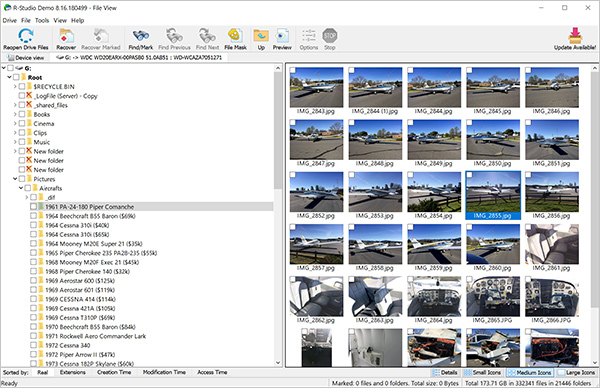
Task: Select 1964 Beechcraft B55 Baron ($69k) folder
Action: [x=90, y=216]
